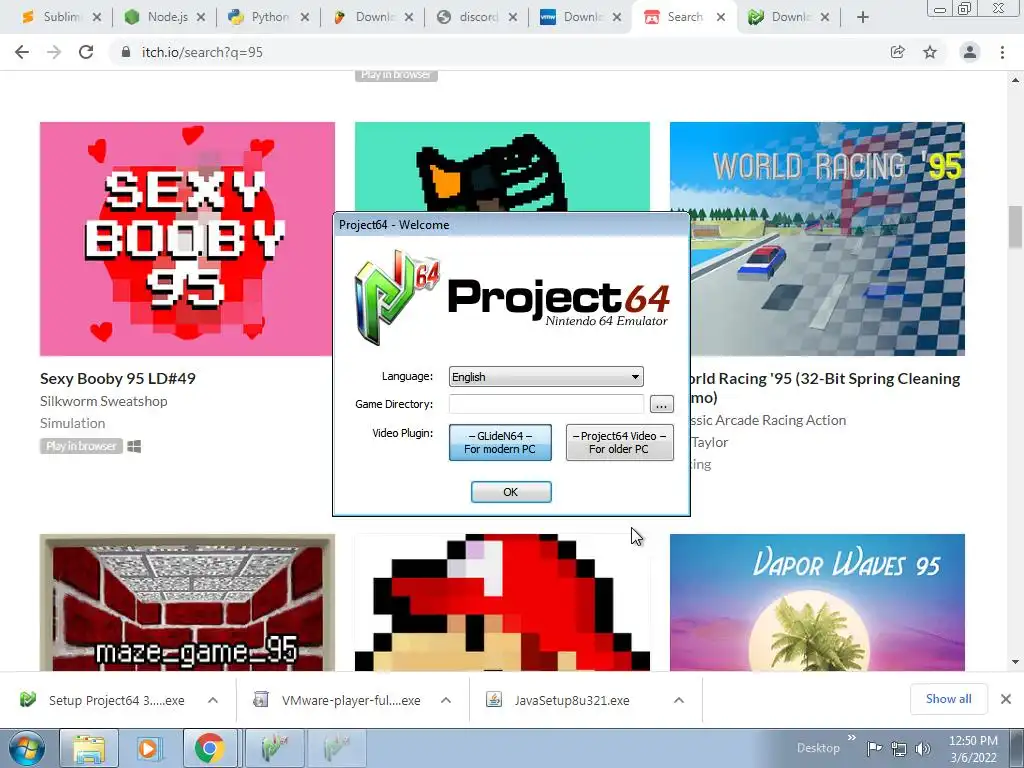Open Windows Media Player from taskbar

coord(148,748)
